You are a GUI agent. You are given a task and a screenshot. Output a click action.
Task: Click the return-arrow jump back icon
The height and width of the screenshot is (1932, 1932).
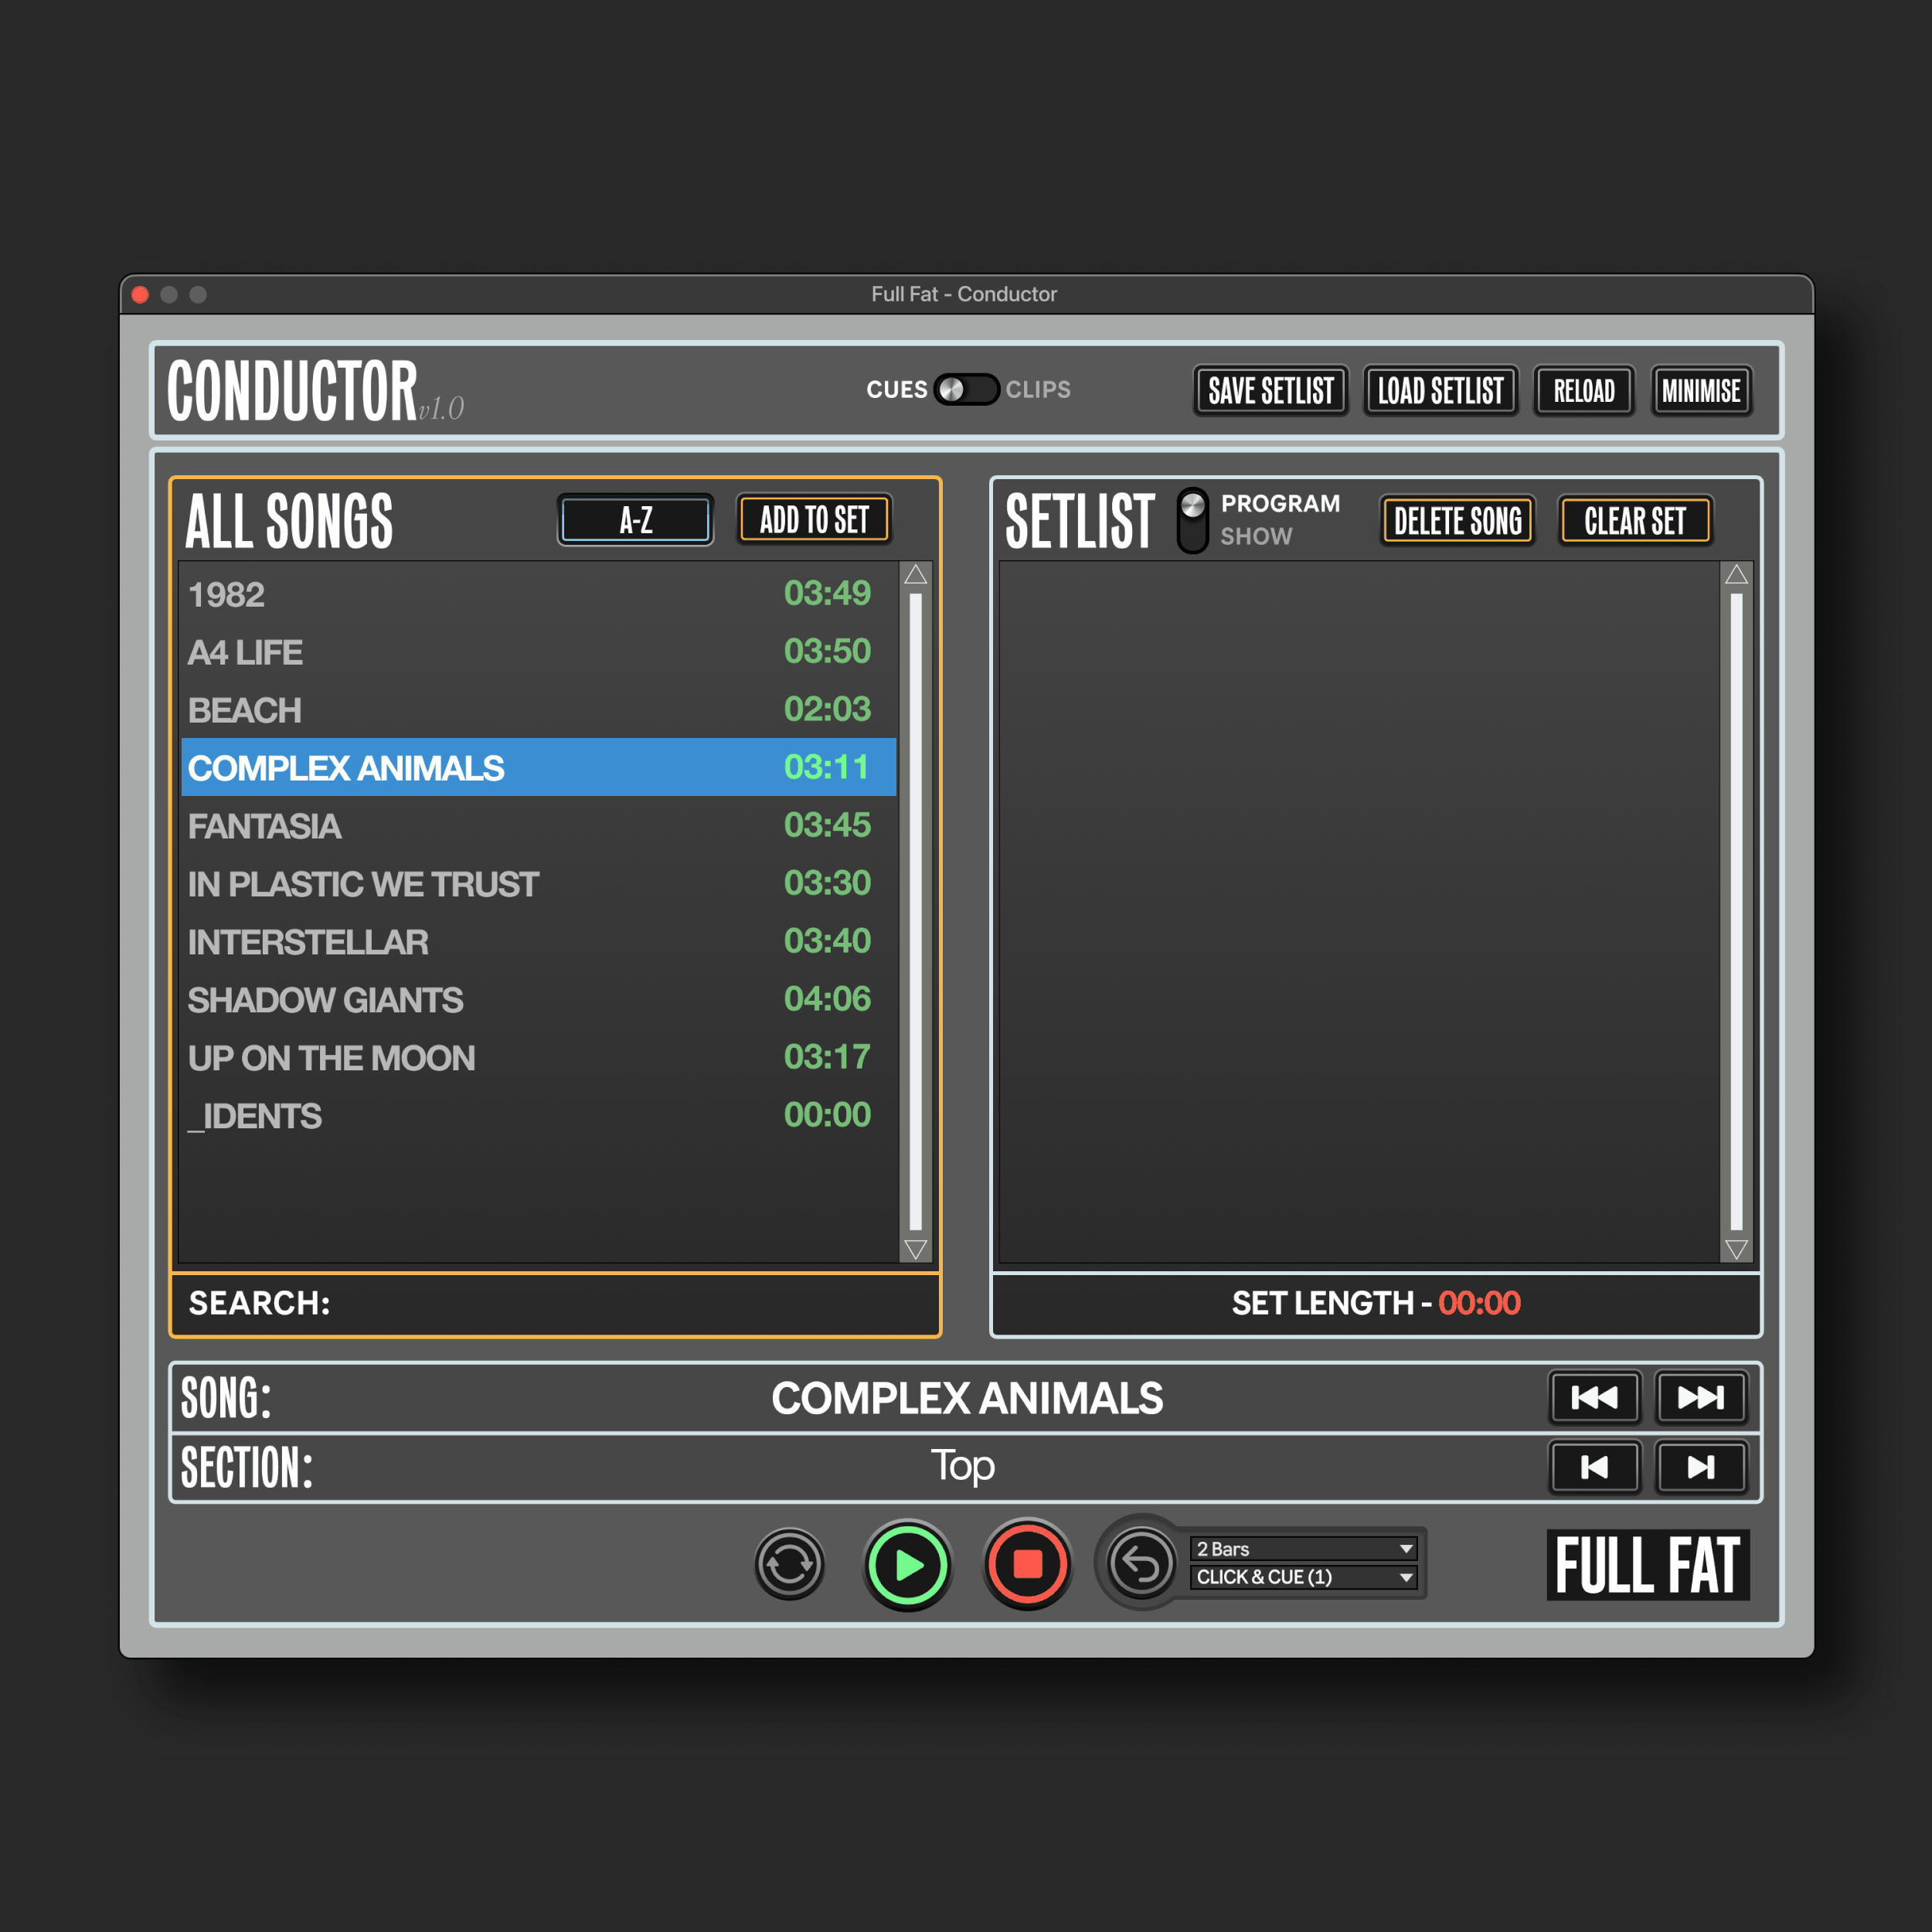[x=1141, y=1564]
